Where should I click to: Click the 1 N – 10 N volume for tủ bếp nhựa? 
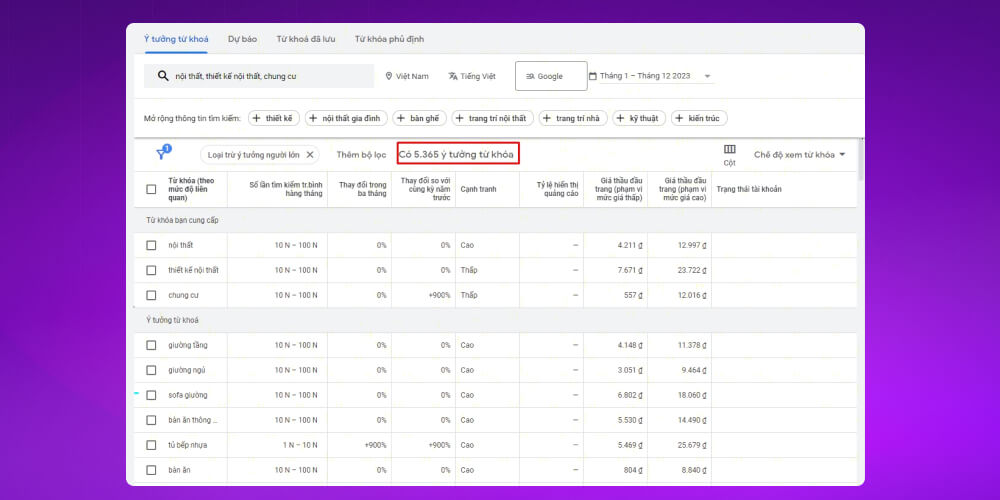(x=300, y=445)
